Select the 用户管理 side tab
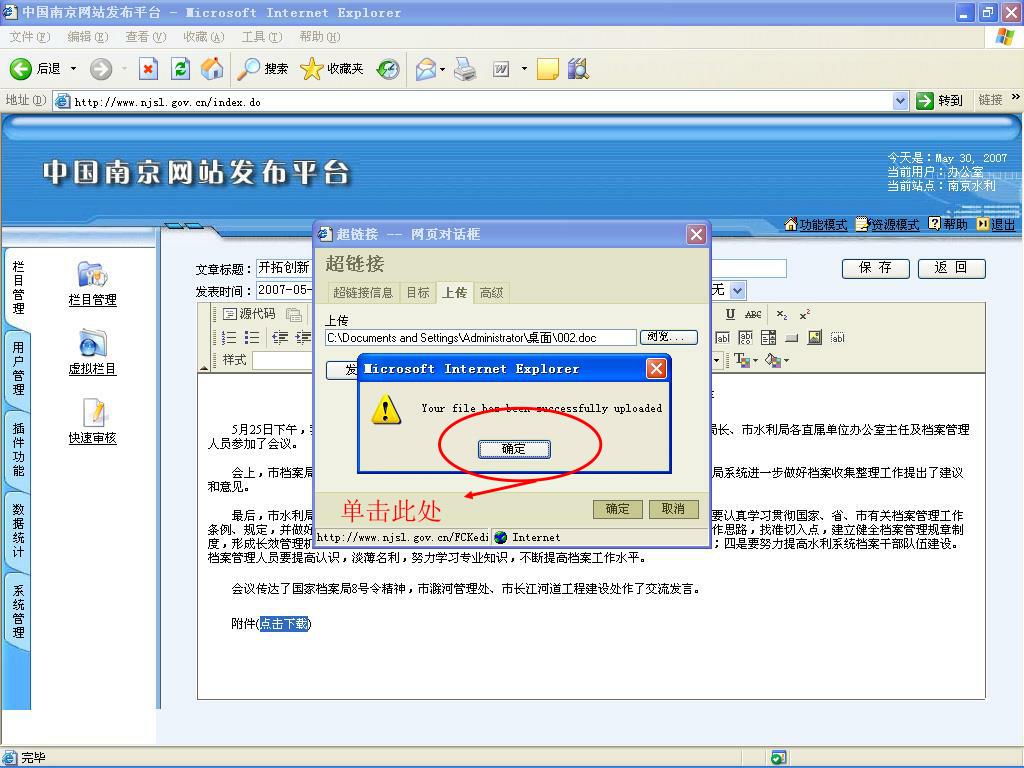1024x768 pixels. pos(18,368)
